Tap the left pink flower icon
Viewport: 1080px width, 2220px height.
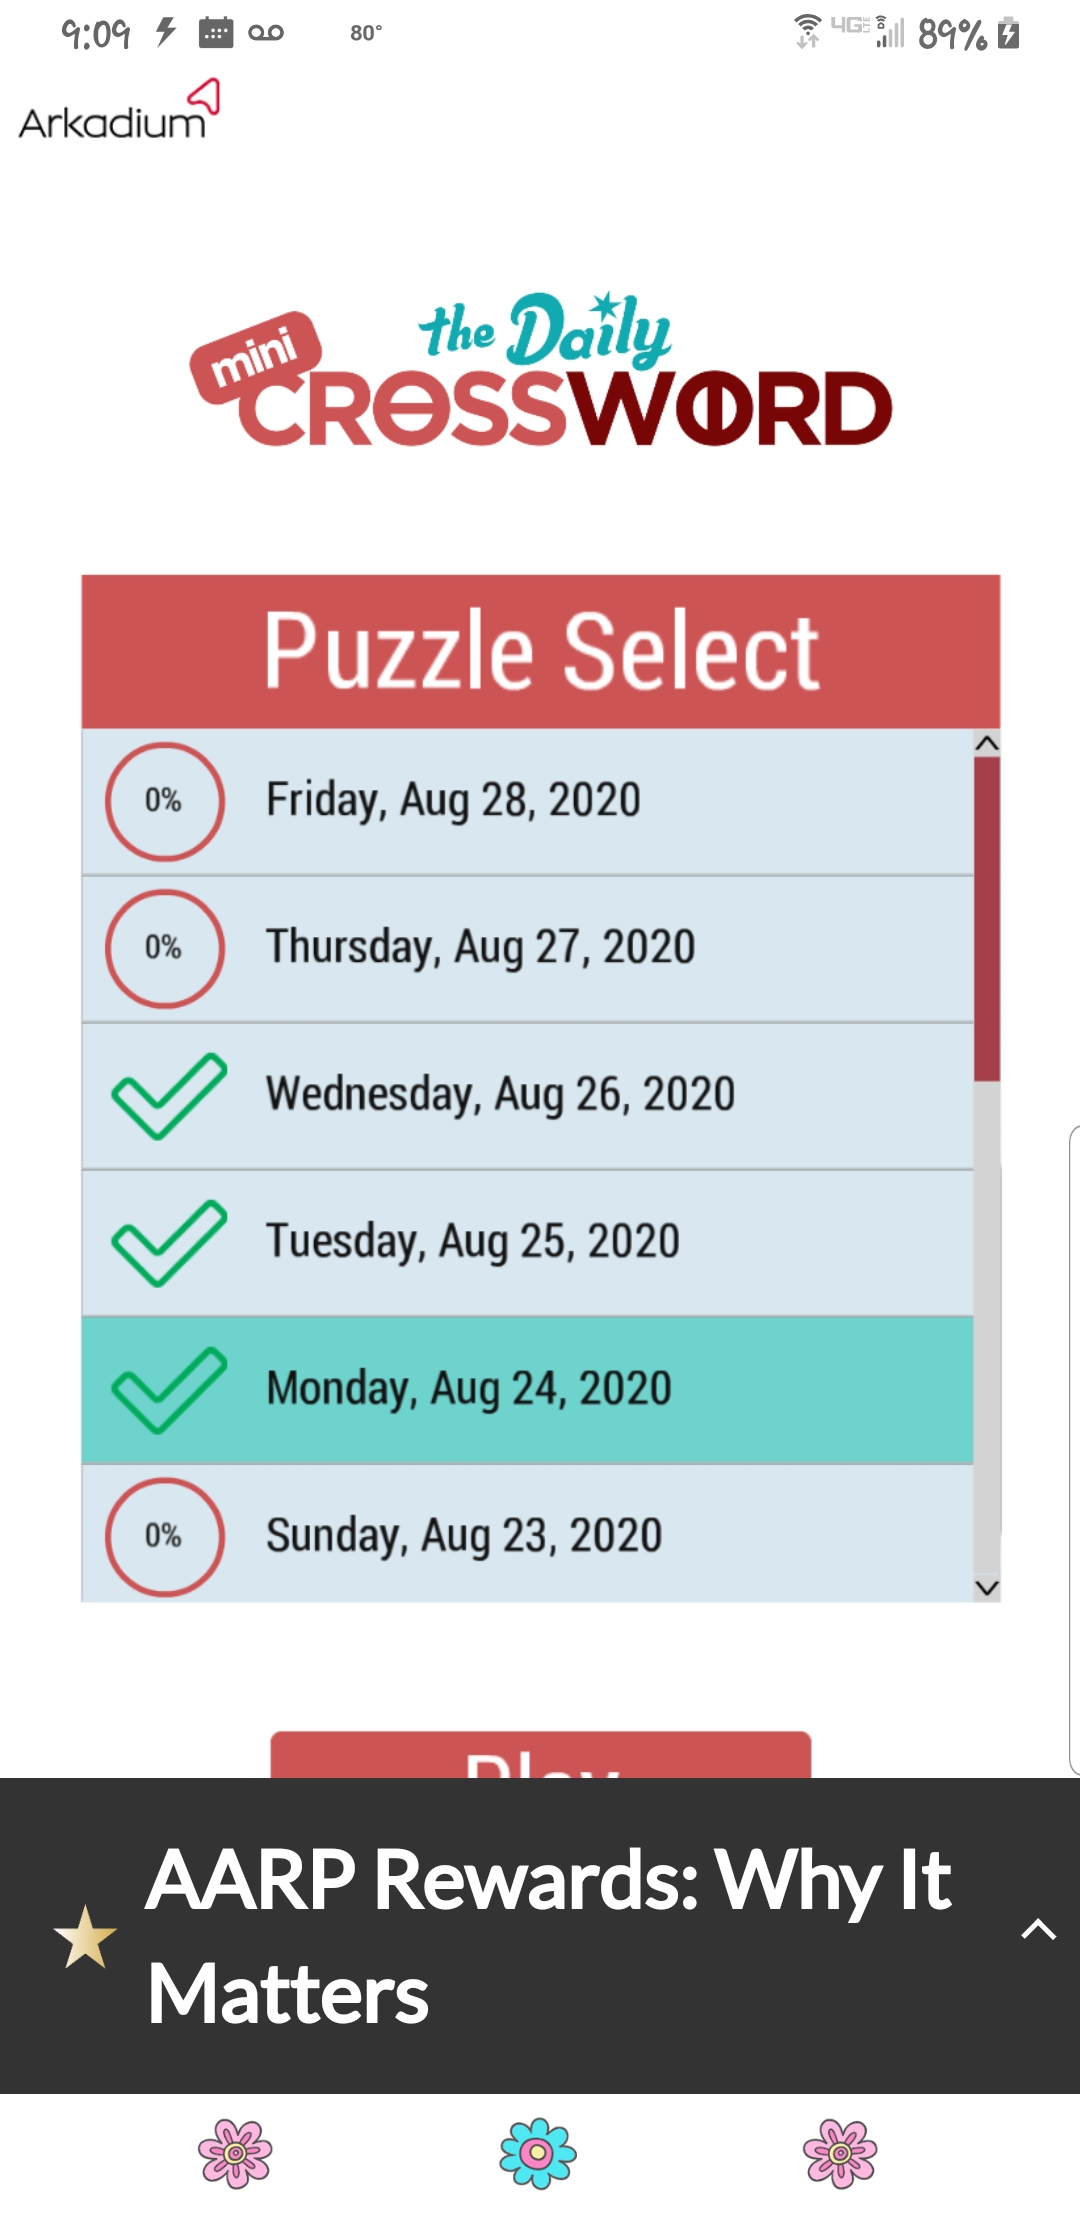pyautogui.click(x=235, y=2153)
